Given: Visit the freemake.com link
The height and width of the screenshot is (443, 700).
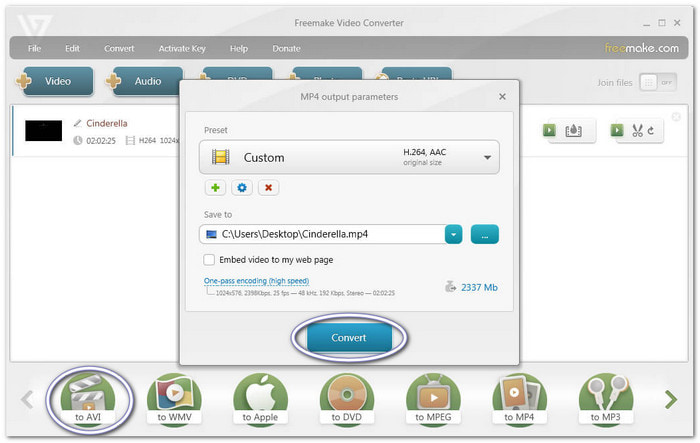Looking at the screenshot, I should tap(642, 48).
